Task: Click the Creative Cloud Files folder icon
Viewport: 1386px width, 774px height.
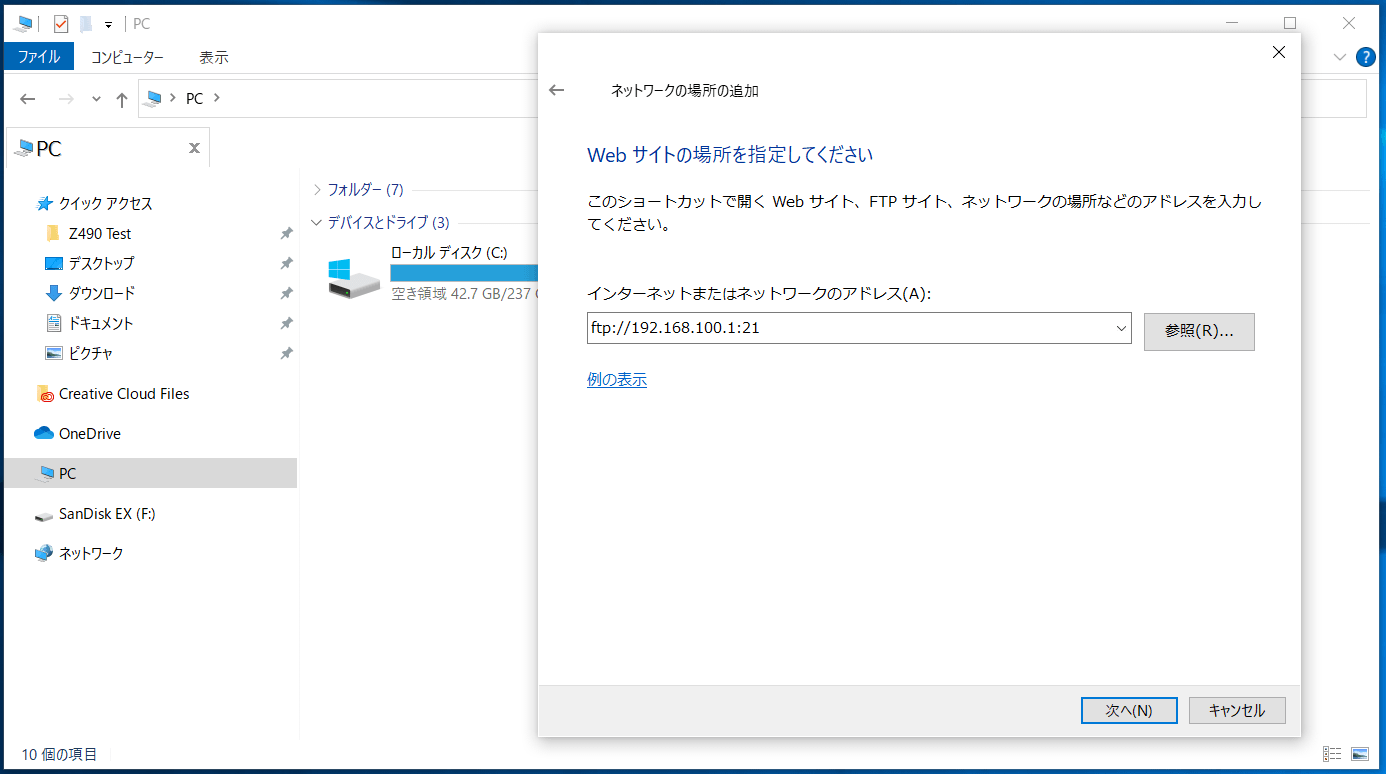Action: (x=44, y=394)
